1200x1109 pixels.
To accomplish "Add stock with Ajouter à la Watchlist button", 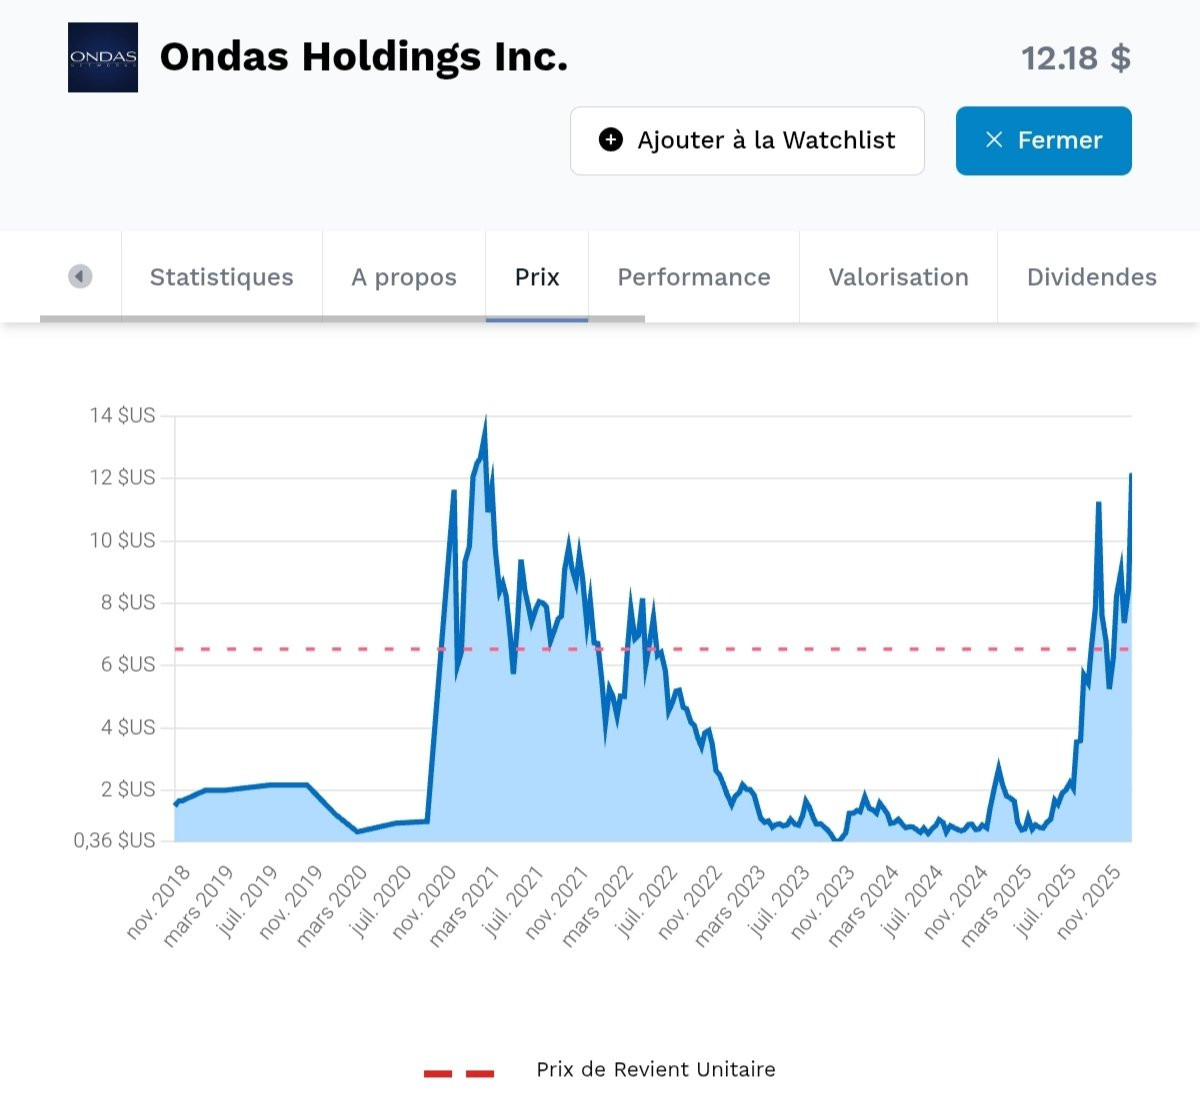I will 747,141.
